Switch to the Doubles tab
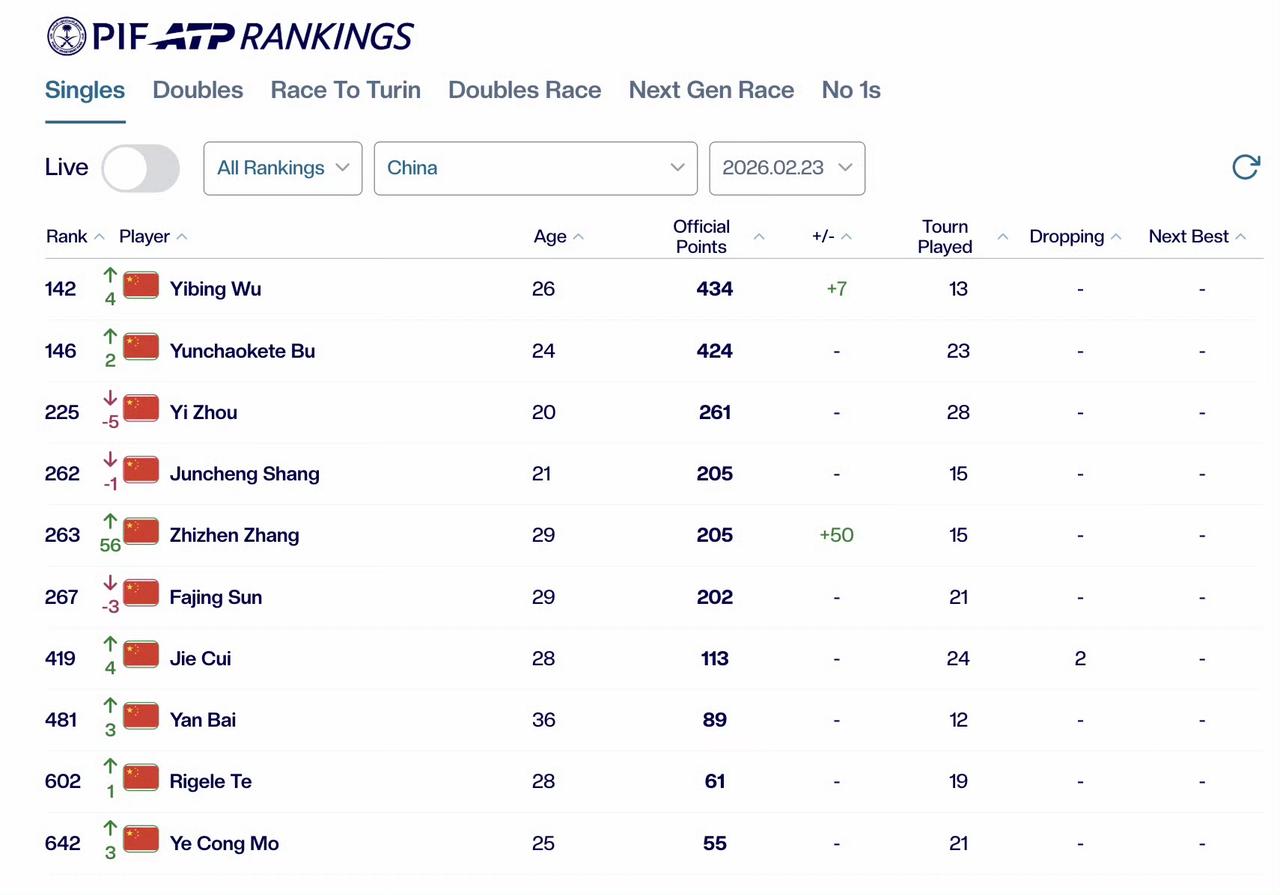Image resolution: width=1280 pixels, height=895 pixels. pos(198,90)
